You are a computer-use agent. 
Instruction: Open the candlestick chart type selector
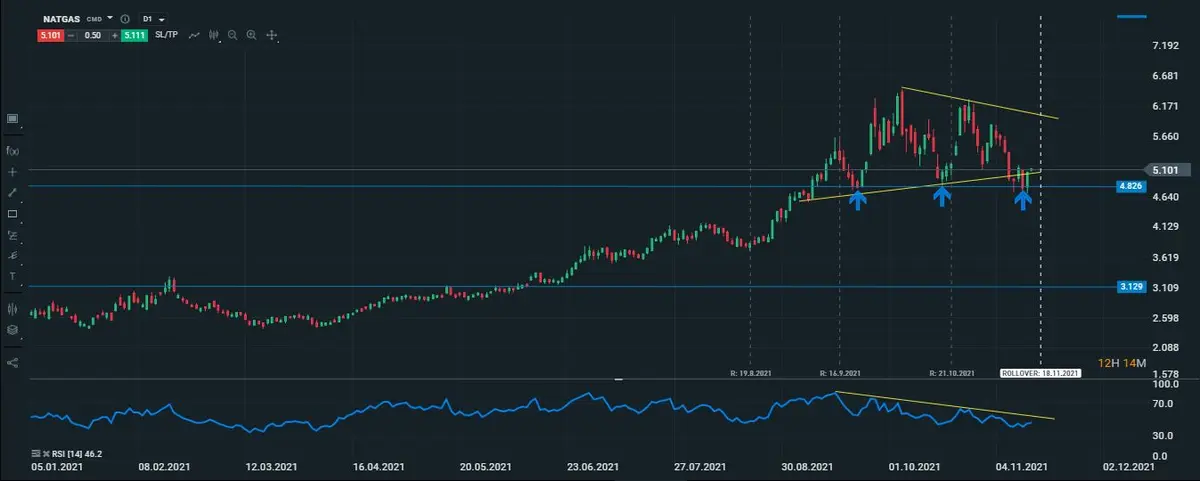tap(213, 35)
